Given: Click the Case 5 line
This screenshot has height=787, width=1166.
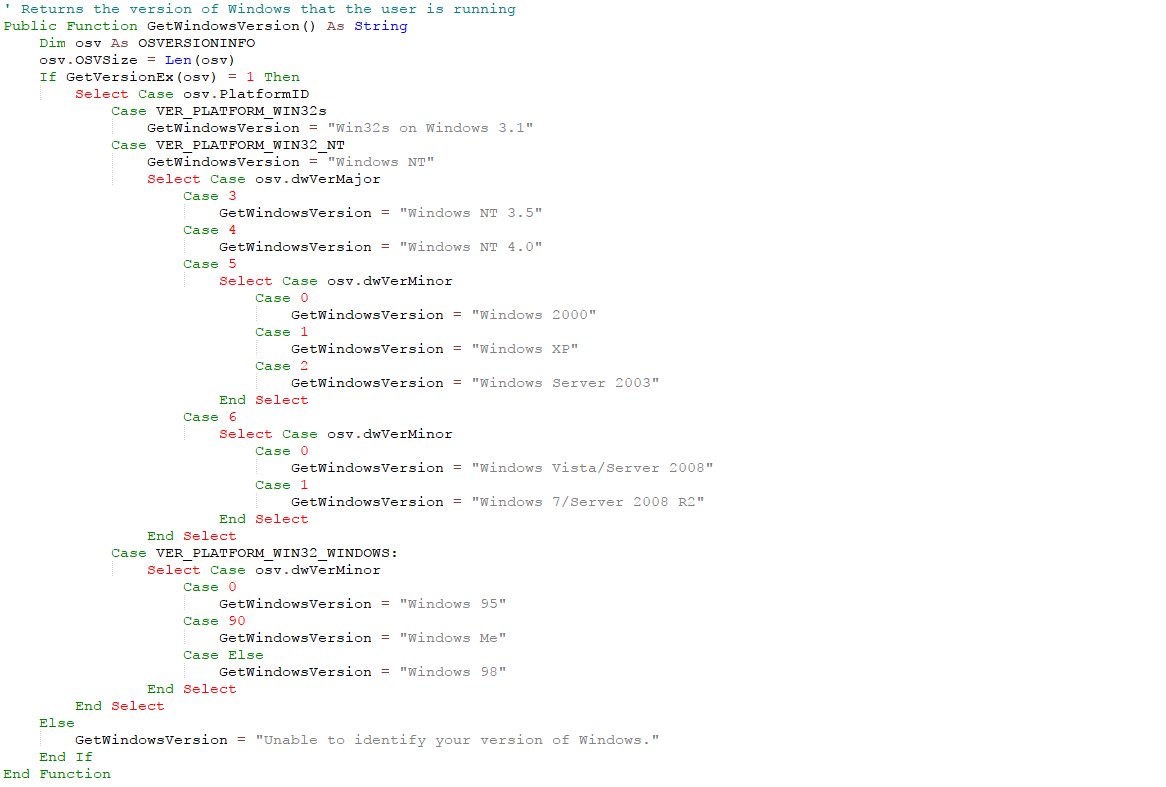Looking at the screenshot, I should pos(210,264).
